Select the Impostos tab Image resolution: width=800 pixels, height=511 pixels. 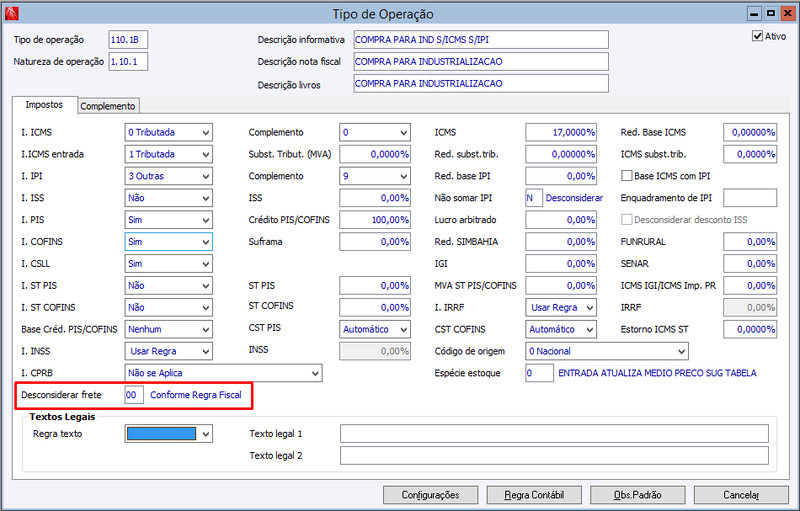coord(44,105)
